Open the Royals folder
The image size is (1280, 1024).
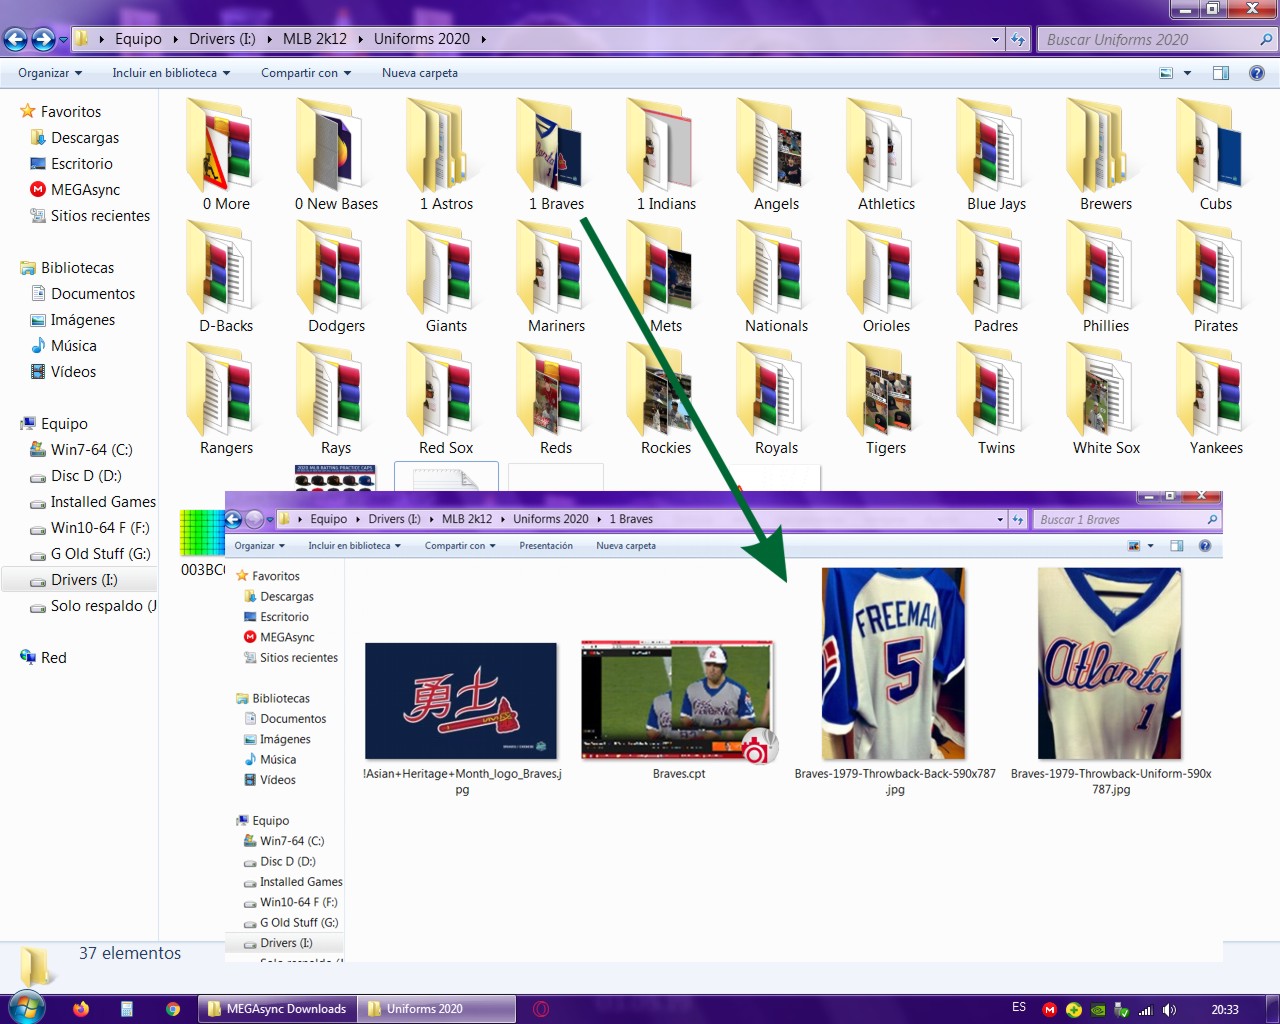pyautogui.click(x=776, y=398)
